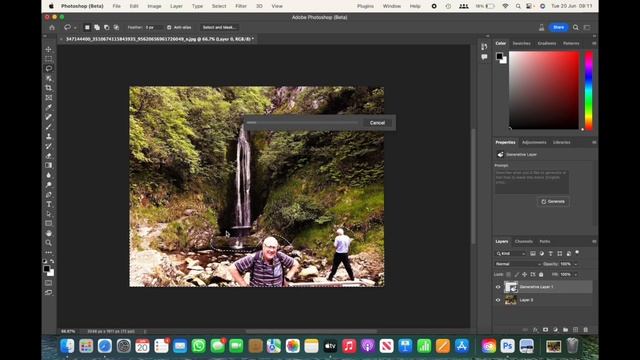Open the Normal blend mode dropdown

tap(517, 264)
